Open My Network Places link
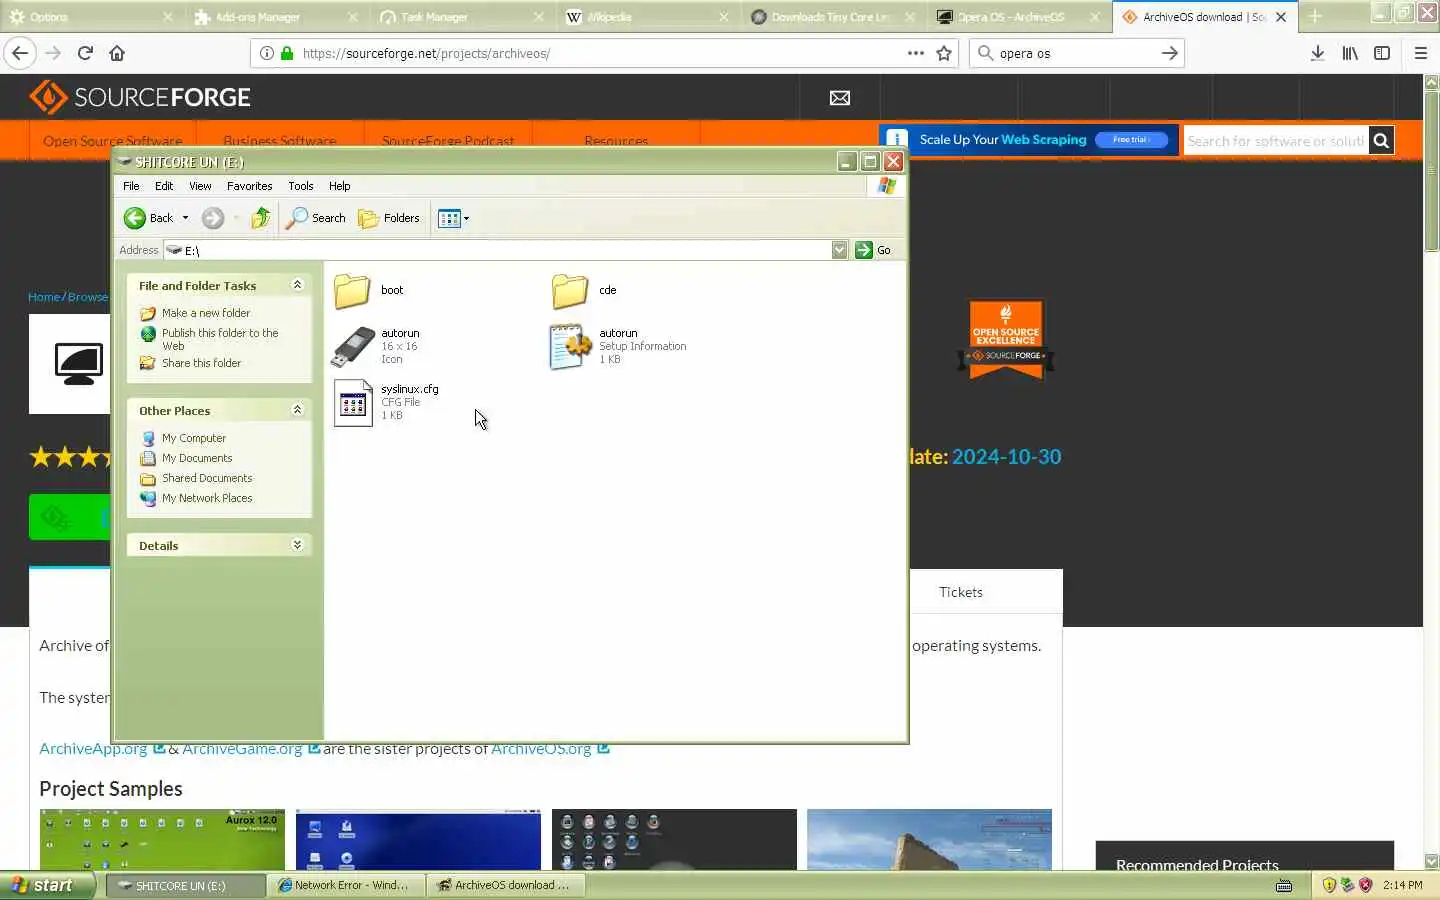Screen dimensions: 1440x900 click(x=207, y=498)
